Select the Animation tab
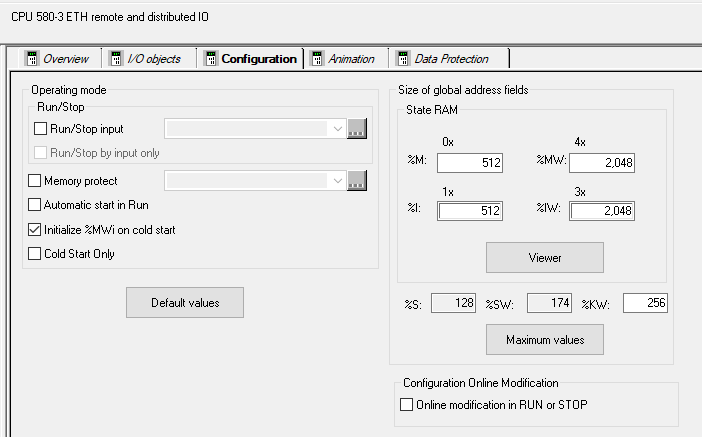The height and width of the screenshot is (437, 702). (x=343, y=59)
